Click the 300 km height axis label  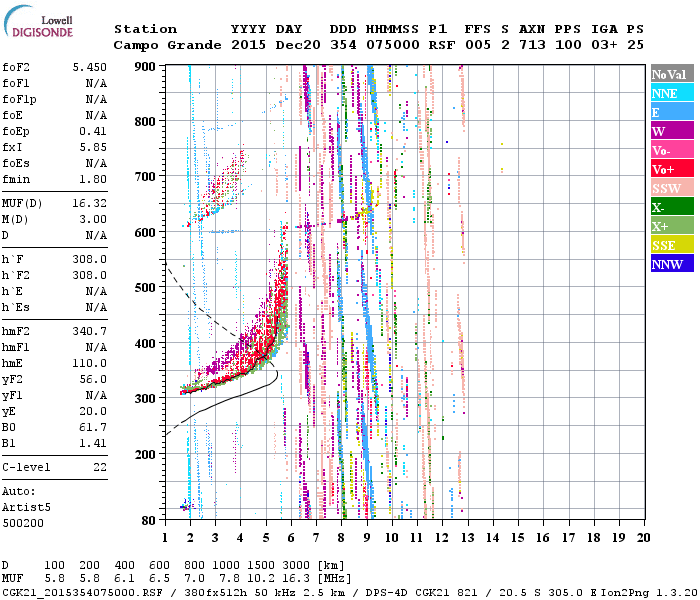click(145, 398)
